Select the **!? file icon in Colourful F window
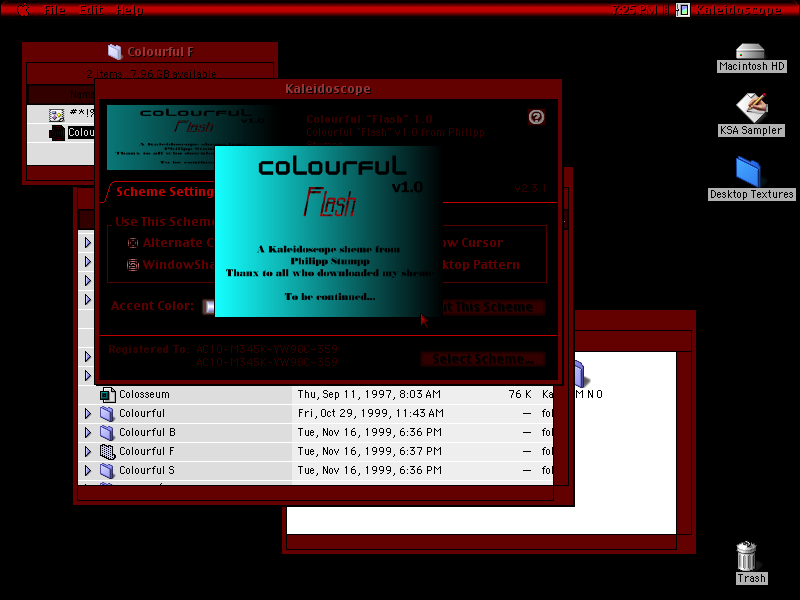This screenshot has height=600, width=800. click(x=56, y=115)
